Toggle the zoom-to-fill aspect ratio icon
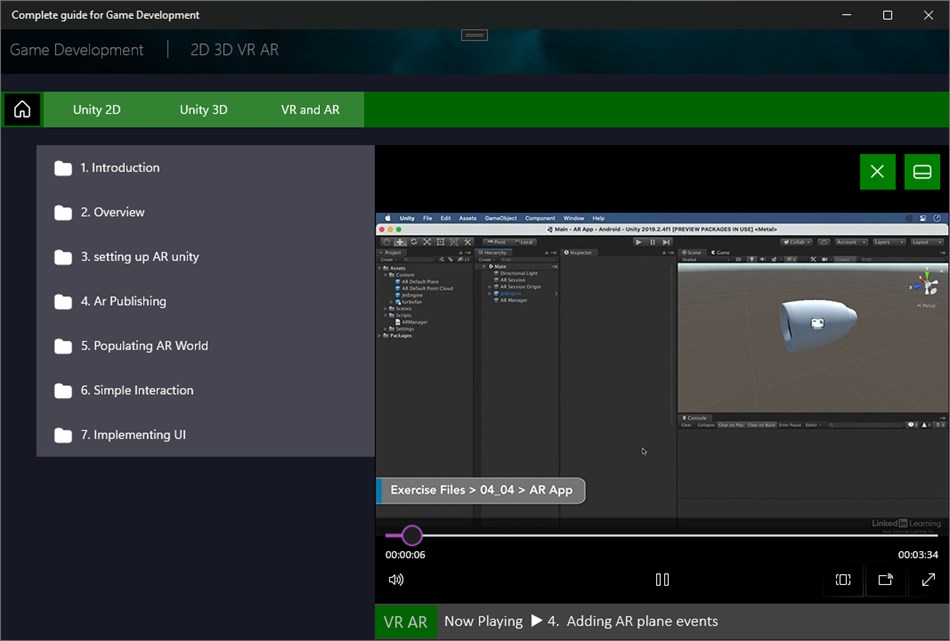This screenshot has height=641, width=950. [x=843, y=580]
